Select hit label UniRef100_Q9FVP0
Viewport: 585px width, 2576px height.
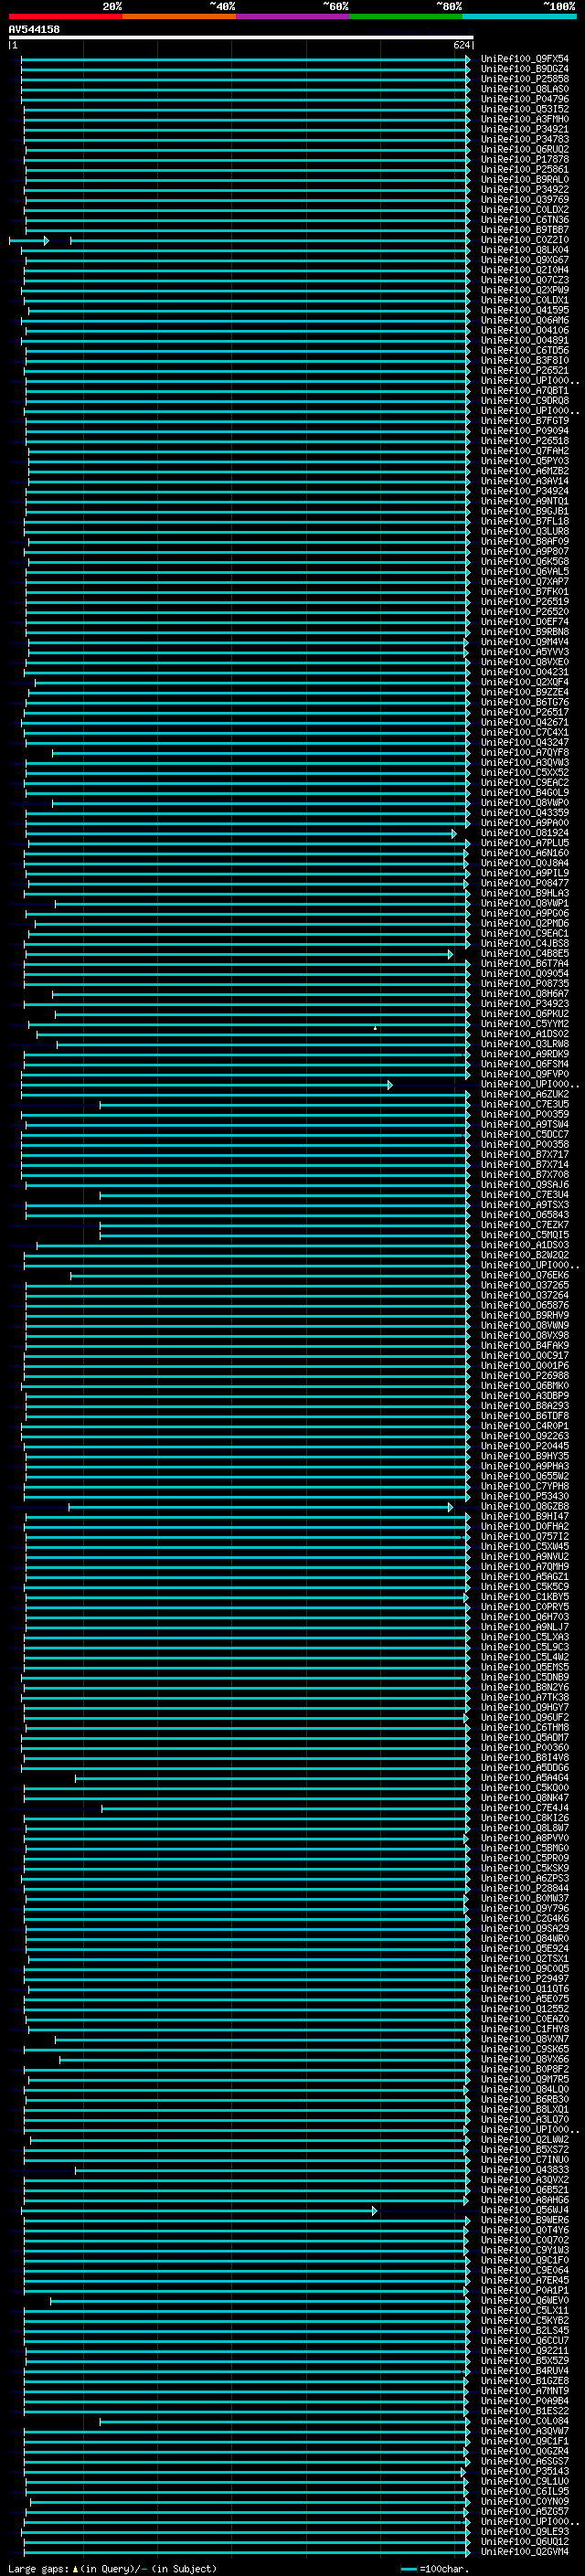pos(524,1074)
